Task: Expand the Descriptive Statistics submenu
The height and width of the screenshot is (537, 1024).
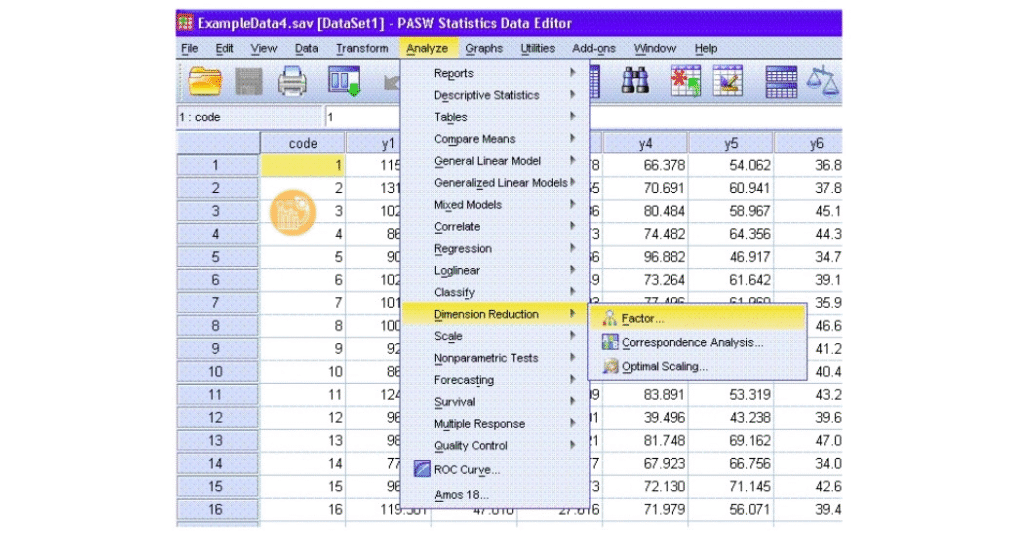Action: pos(486,95)
